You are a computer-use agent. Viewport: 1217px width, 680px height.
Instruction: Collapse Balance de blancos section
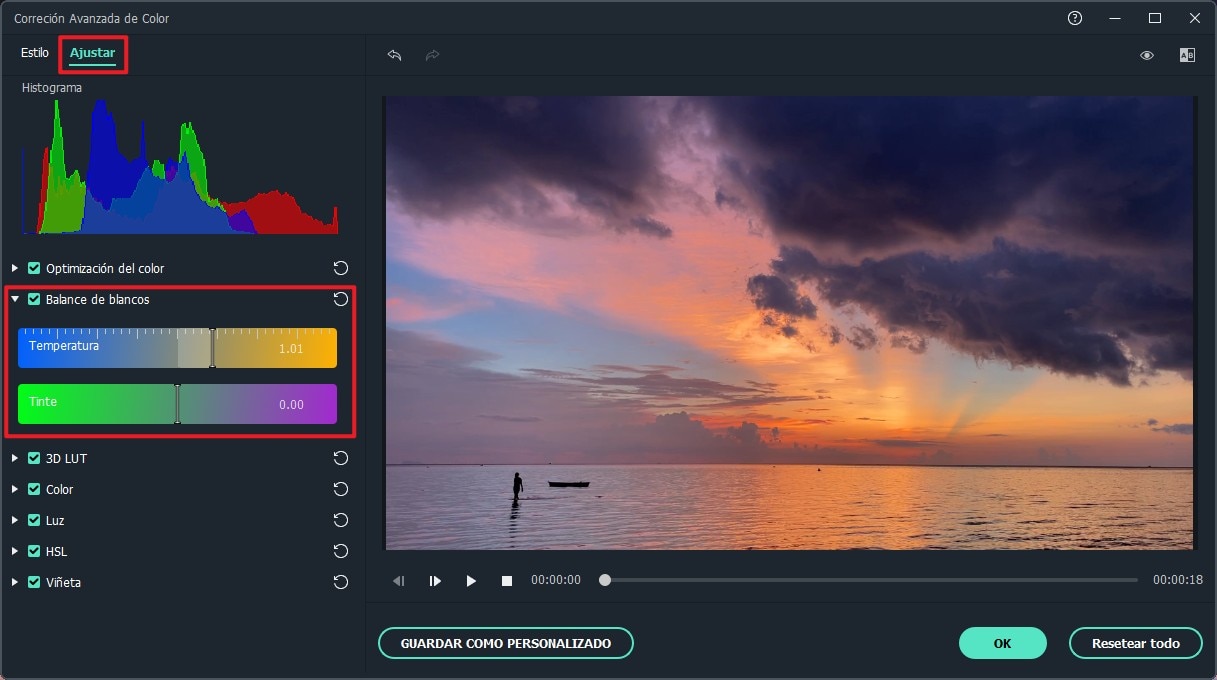pos(15,299)
